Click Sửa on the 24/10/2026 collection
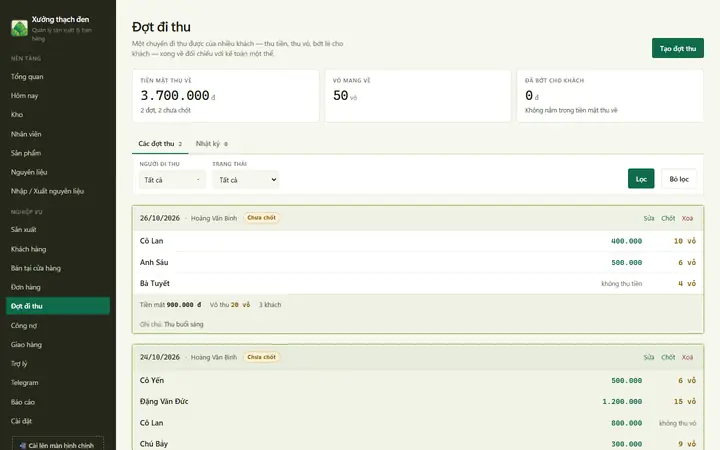The height and width of the screenshot is (450, 720). coord(648,357)
